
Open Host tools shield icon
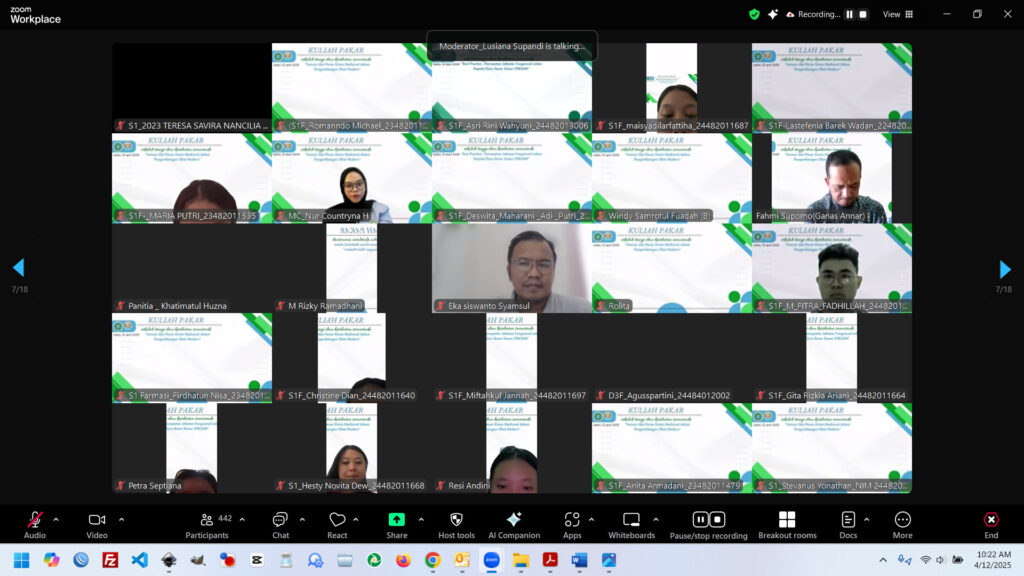click(456, 525)
